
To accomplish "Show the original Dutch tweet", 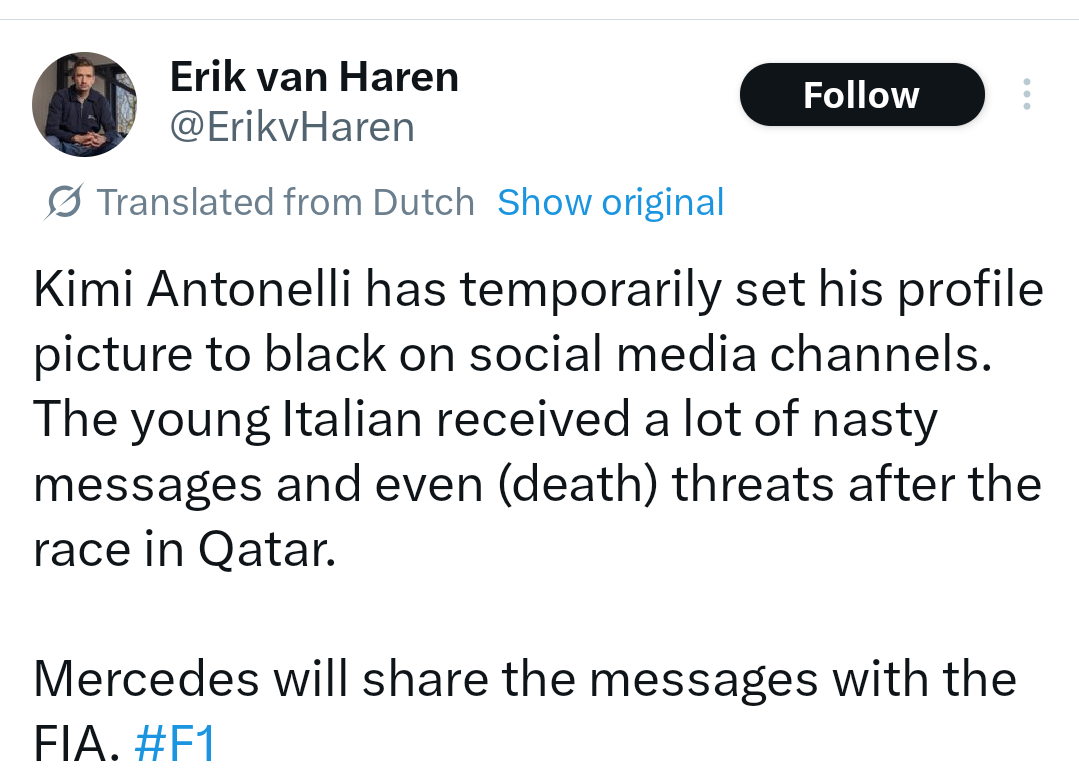I will [x=610, y=203].
